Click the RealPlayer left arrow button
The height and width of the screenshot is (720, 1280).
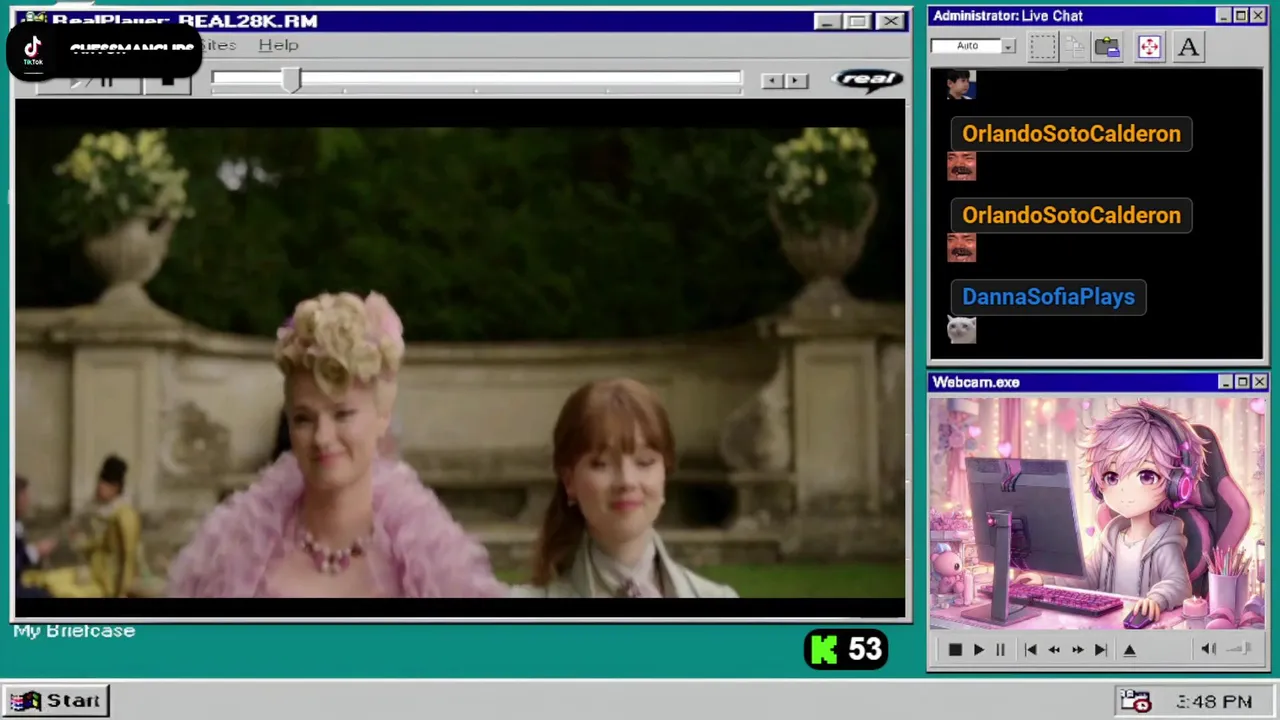772,81
